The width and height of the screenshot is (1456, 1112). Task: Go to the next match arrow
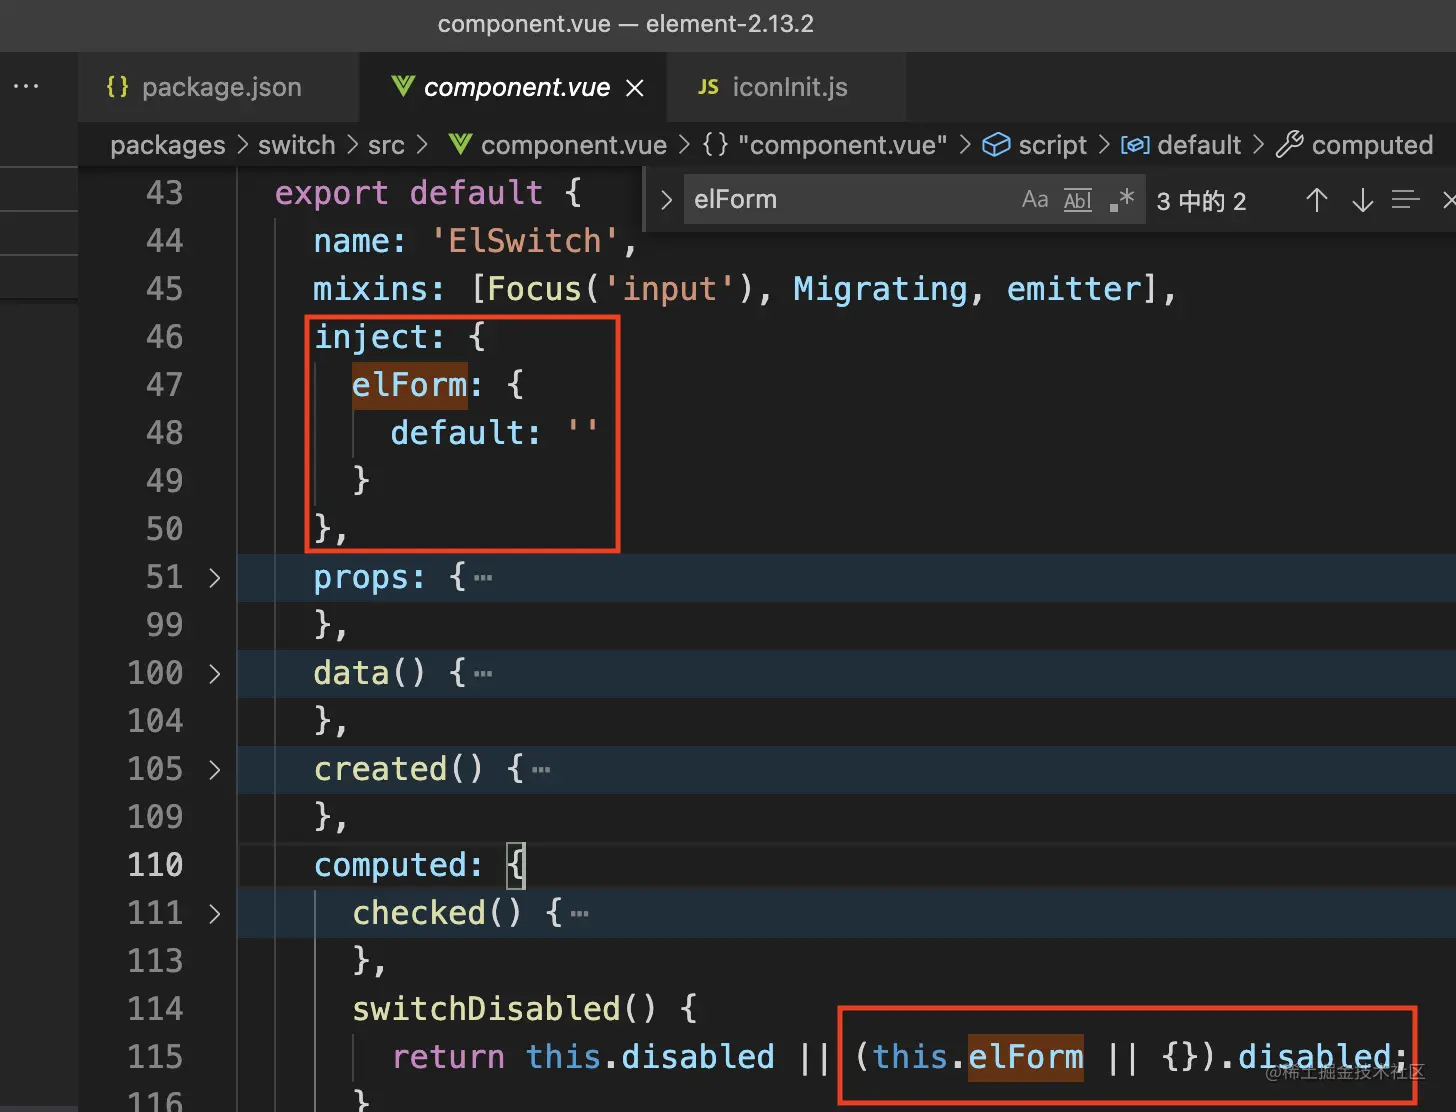click(x=1362, y=200)
